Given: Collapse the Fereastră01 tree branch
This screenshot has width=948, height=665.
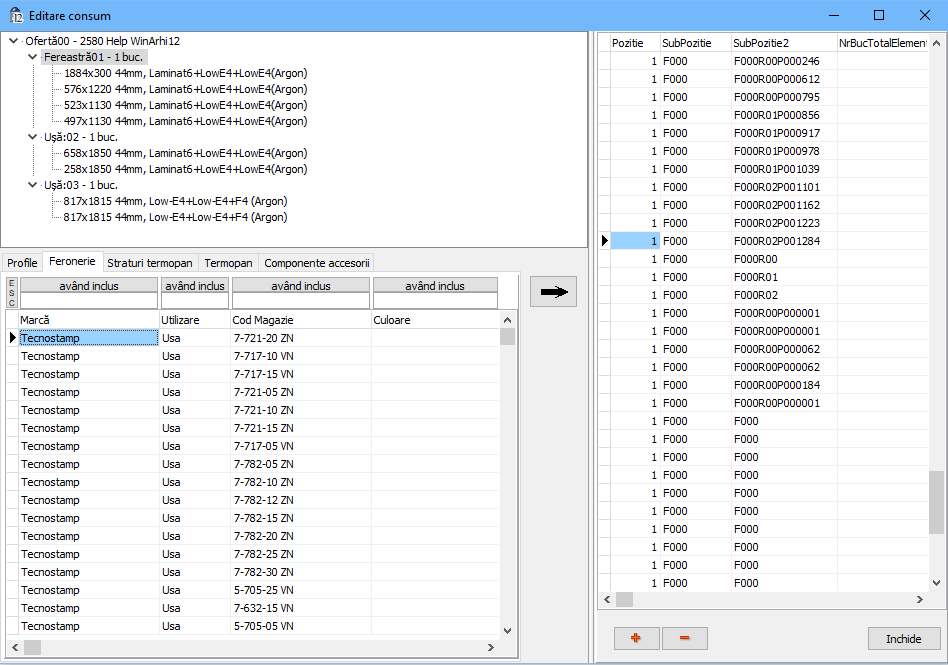Looking at the screenshot, I should 33,57.
